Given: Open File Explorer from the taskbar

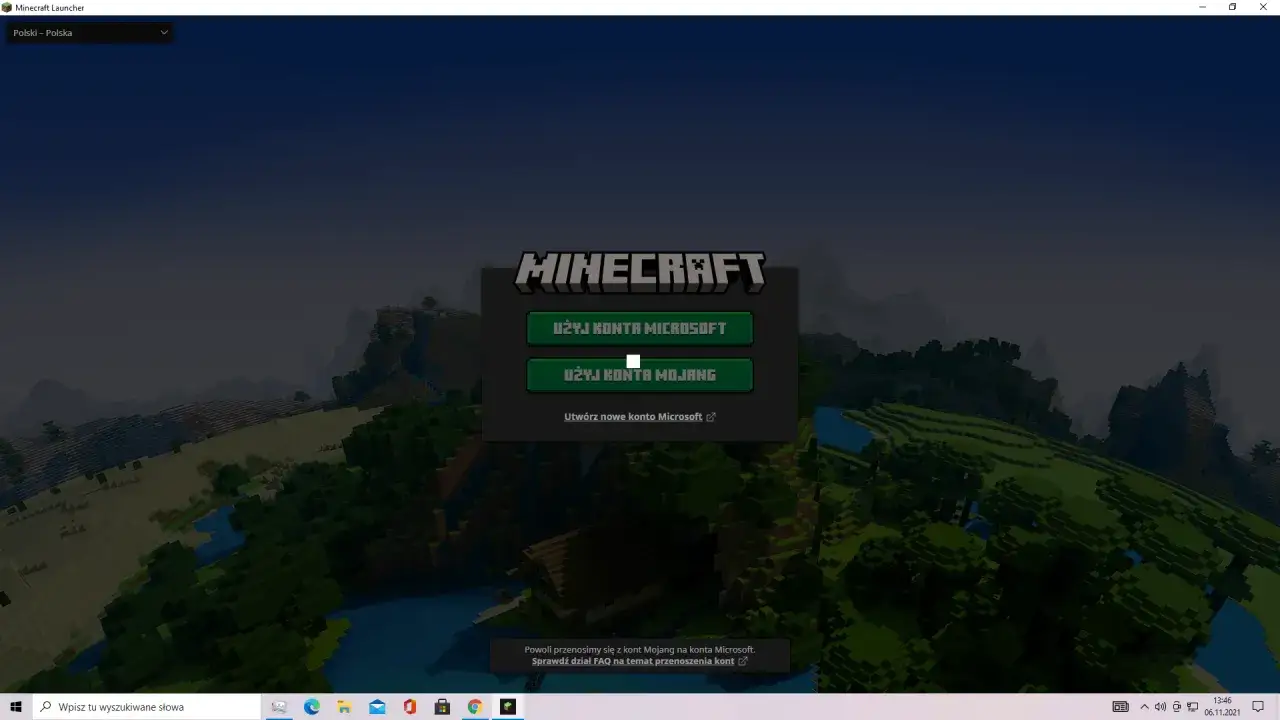Looking at the screenshot, I should [x=344, y=707].
